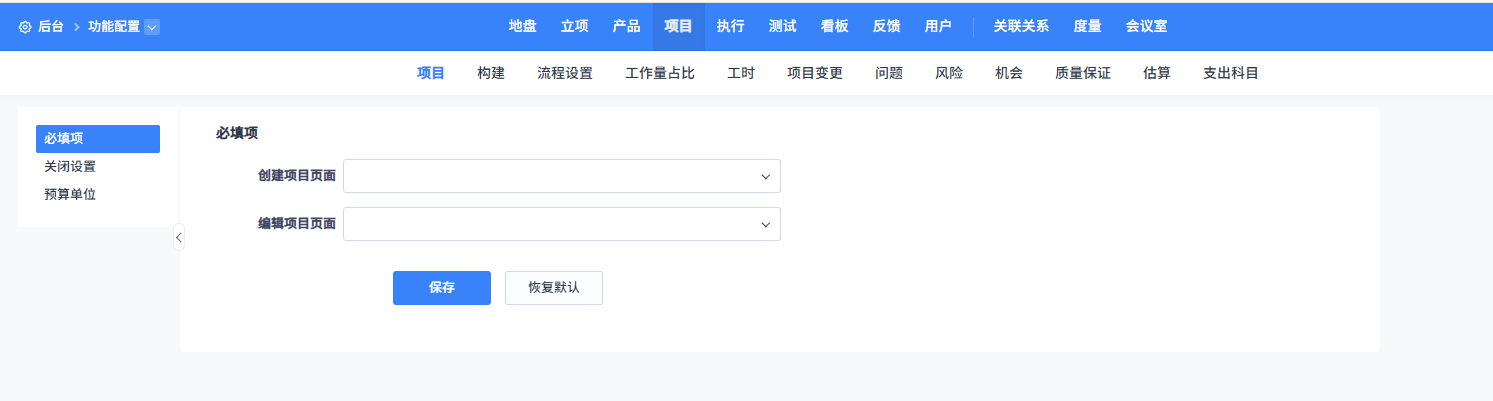This screenshot has height=401, width=1493.
Task: Select 关闭设置 in the left sidebar
Action: (70, 167)
